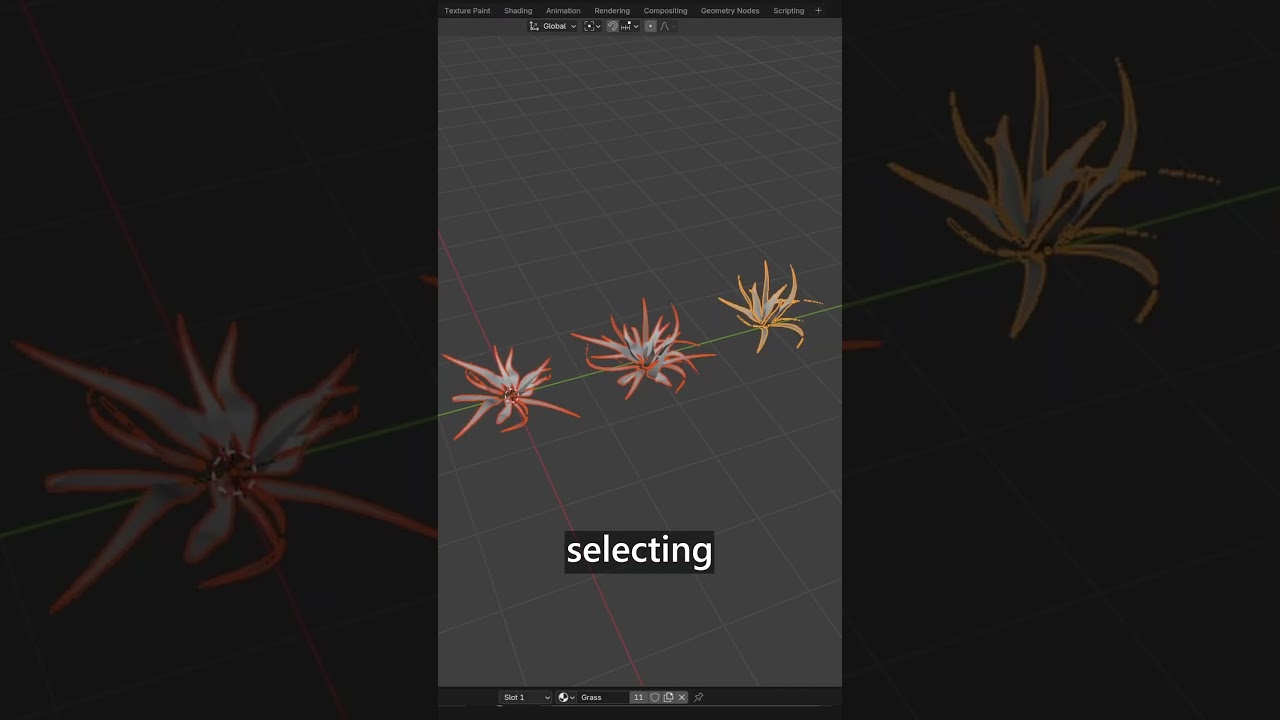The height and width of the screenshot is (720, 1280).
Task: Toggle the pin icon next to the material
Action: pyautogui.click(x=699, y=697)
